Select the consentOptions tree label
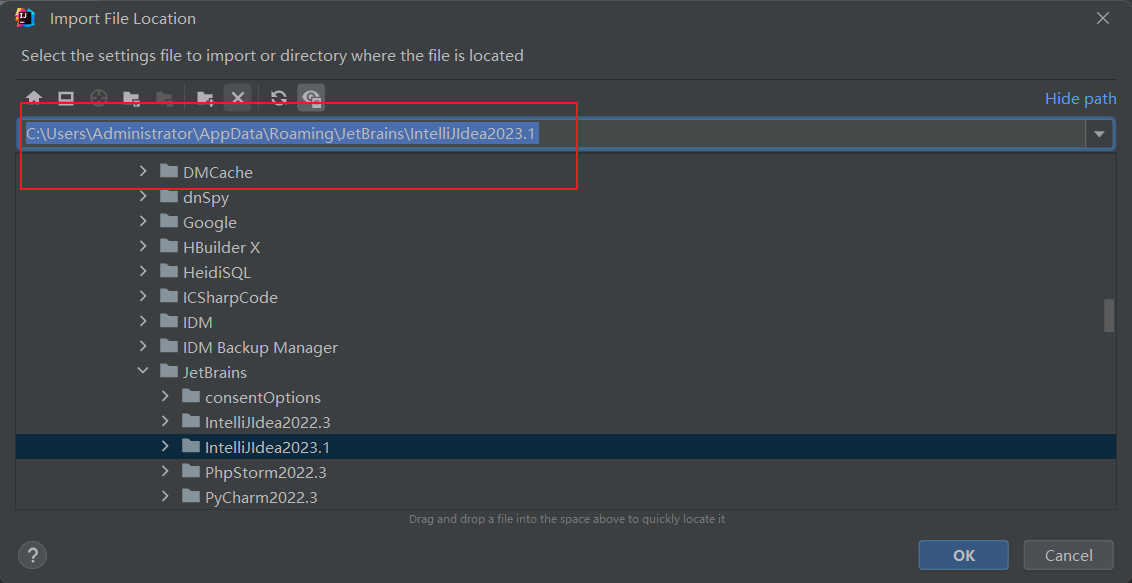The image size is (1132, 583). pos(263,398)
